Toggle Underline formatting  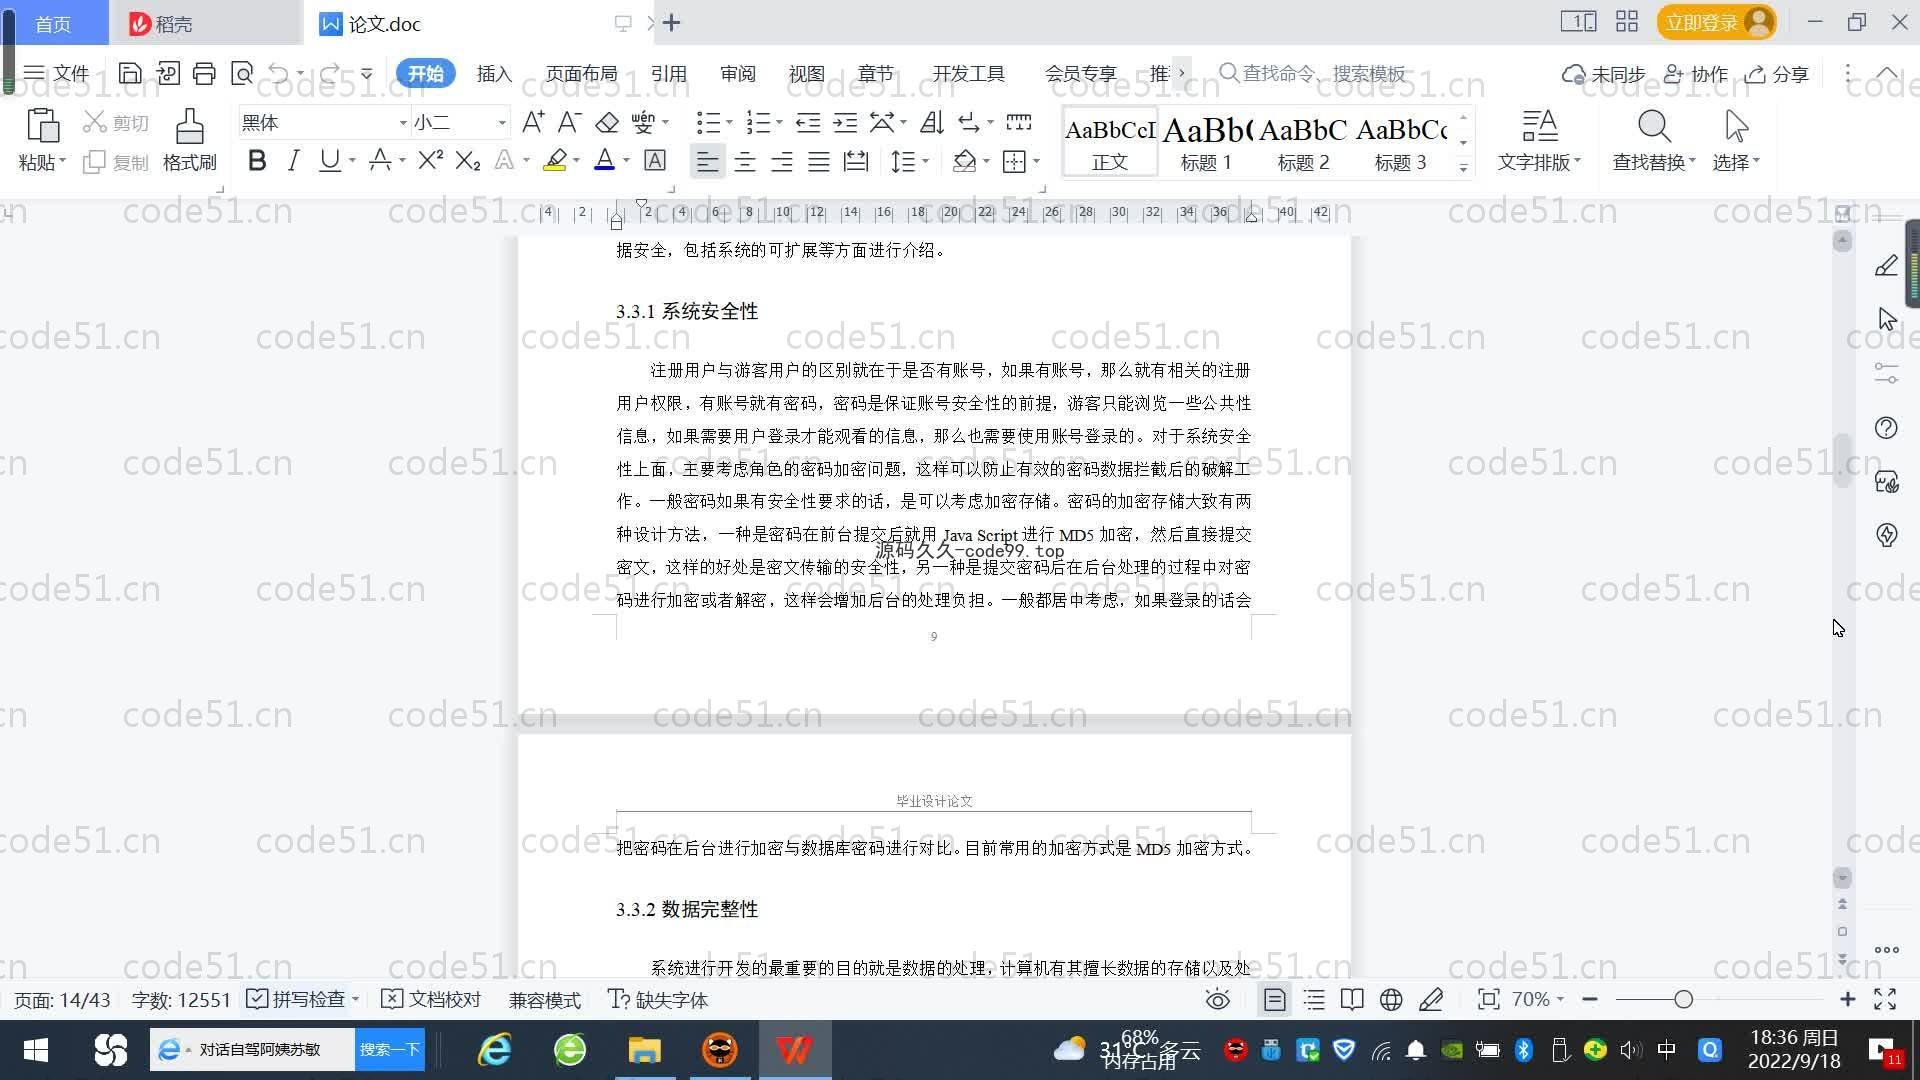tap(329, 160)
